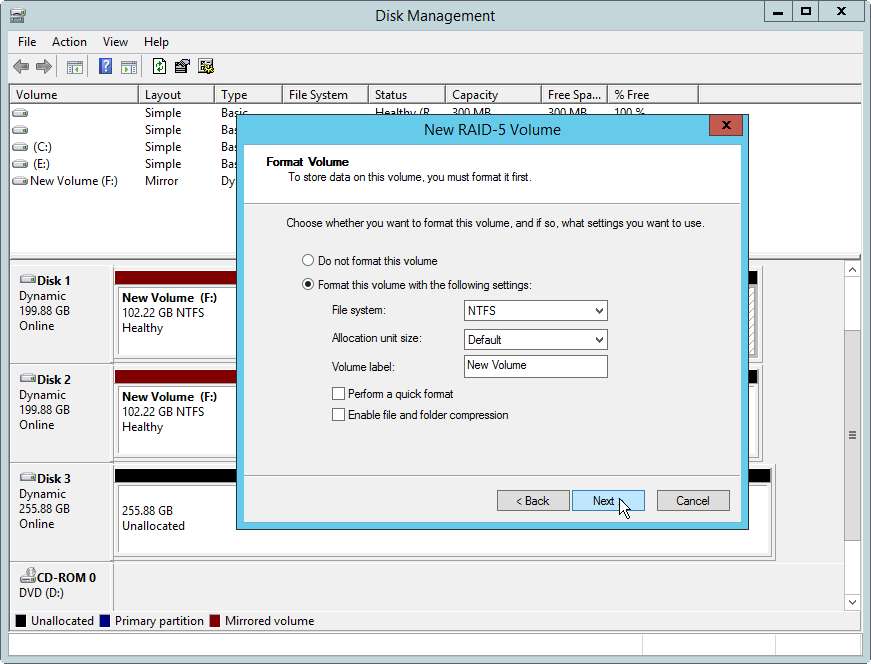Open the View menu
The image size is (871, 664).
[115, 42]
